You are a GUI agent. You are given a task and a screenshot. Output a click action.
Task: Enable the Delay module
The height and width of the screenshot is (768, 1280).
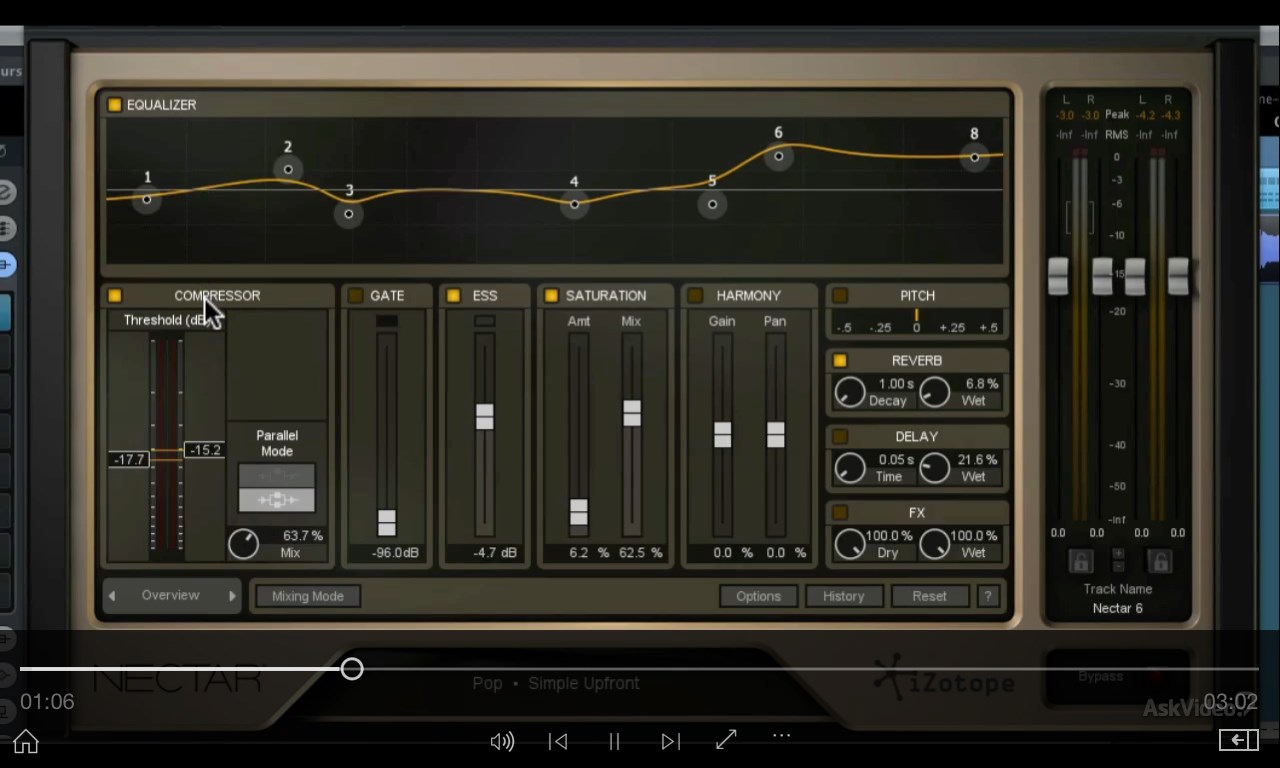coord(840,436)
